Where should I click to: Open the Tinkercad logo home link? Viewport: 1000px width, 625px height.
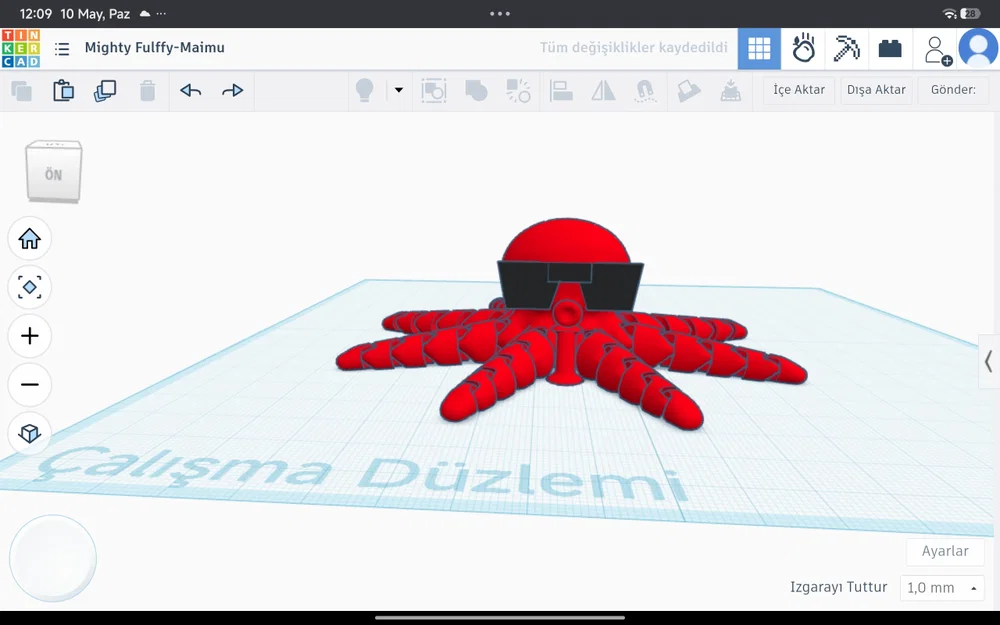tap(21, 48)
